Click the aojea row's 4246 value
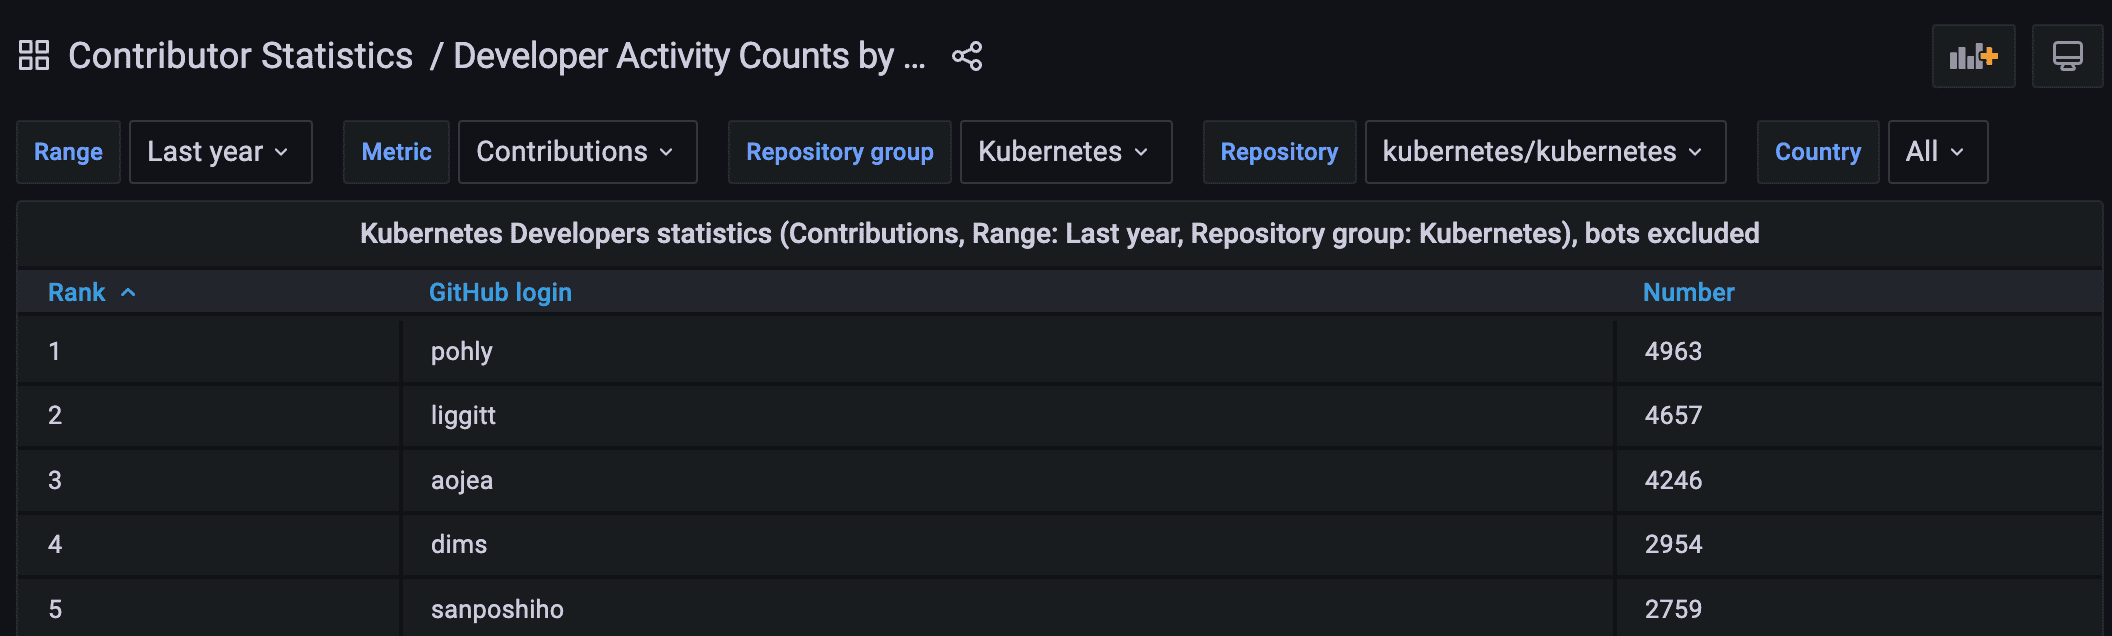This screenshot has height=636, width=2112. [x=1673, y=481]
